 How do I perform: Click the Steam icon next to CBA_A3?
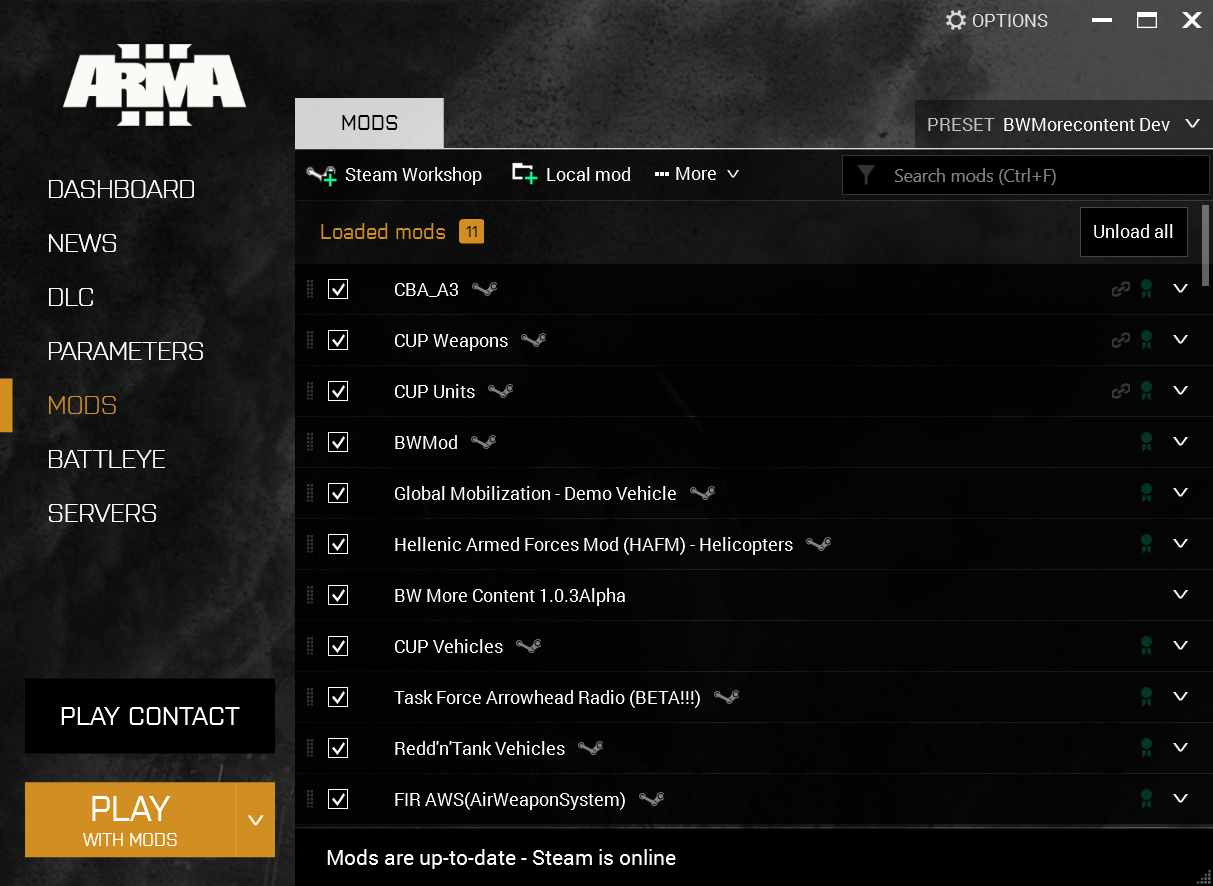485,289
